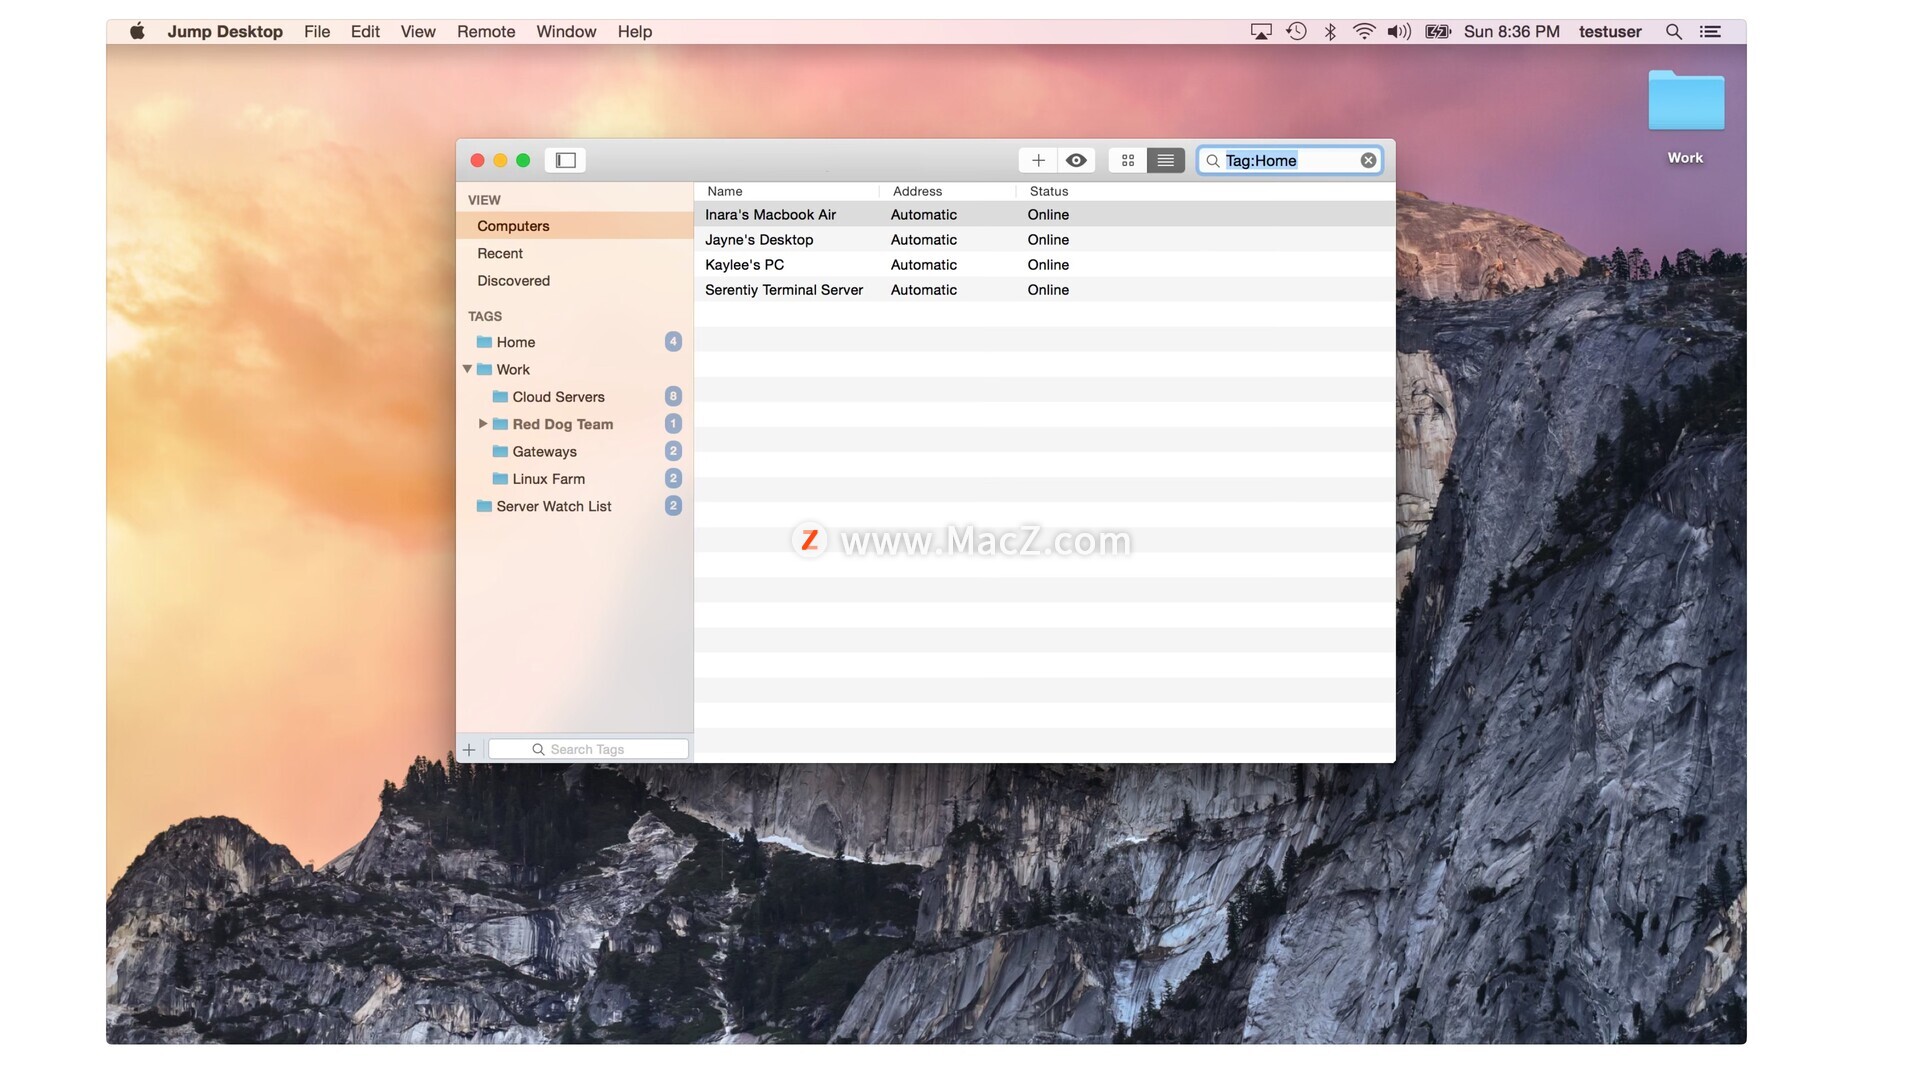Toggle the eye preview button
1920x1080 pixels.
point(1076,160)
